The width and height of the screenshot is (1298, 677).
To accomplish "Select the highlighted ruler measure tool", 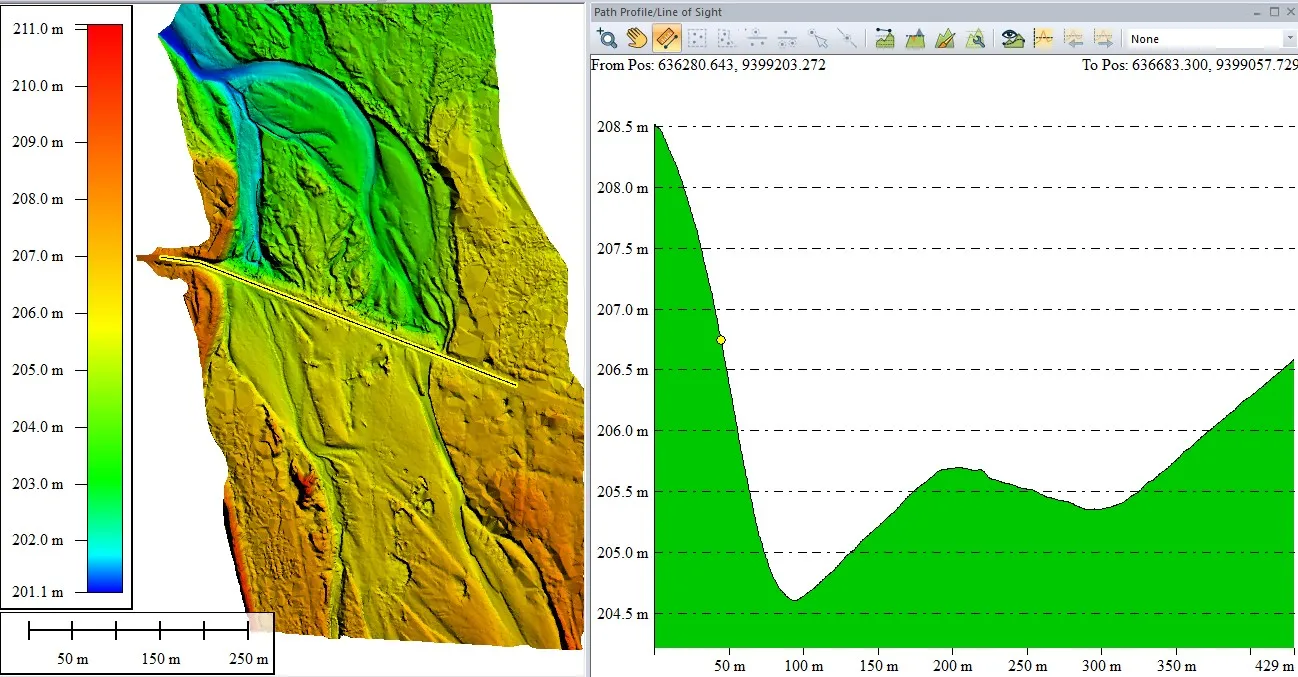I will (667, 39).
